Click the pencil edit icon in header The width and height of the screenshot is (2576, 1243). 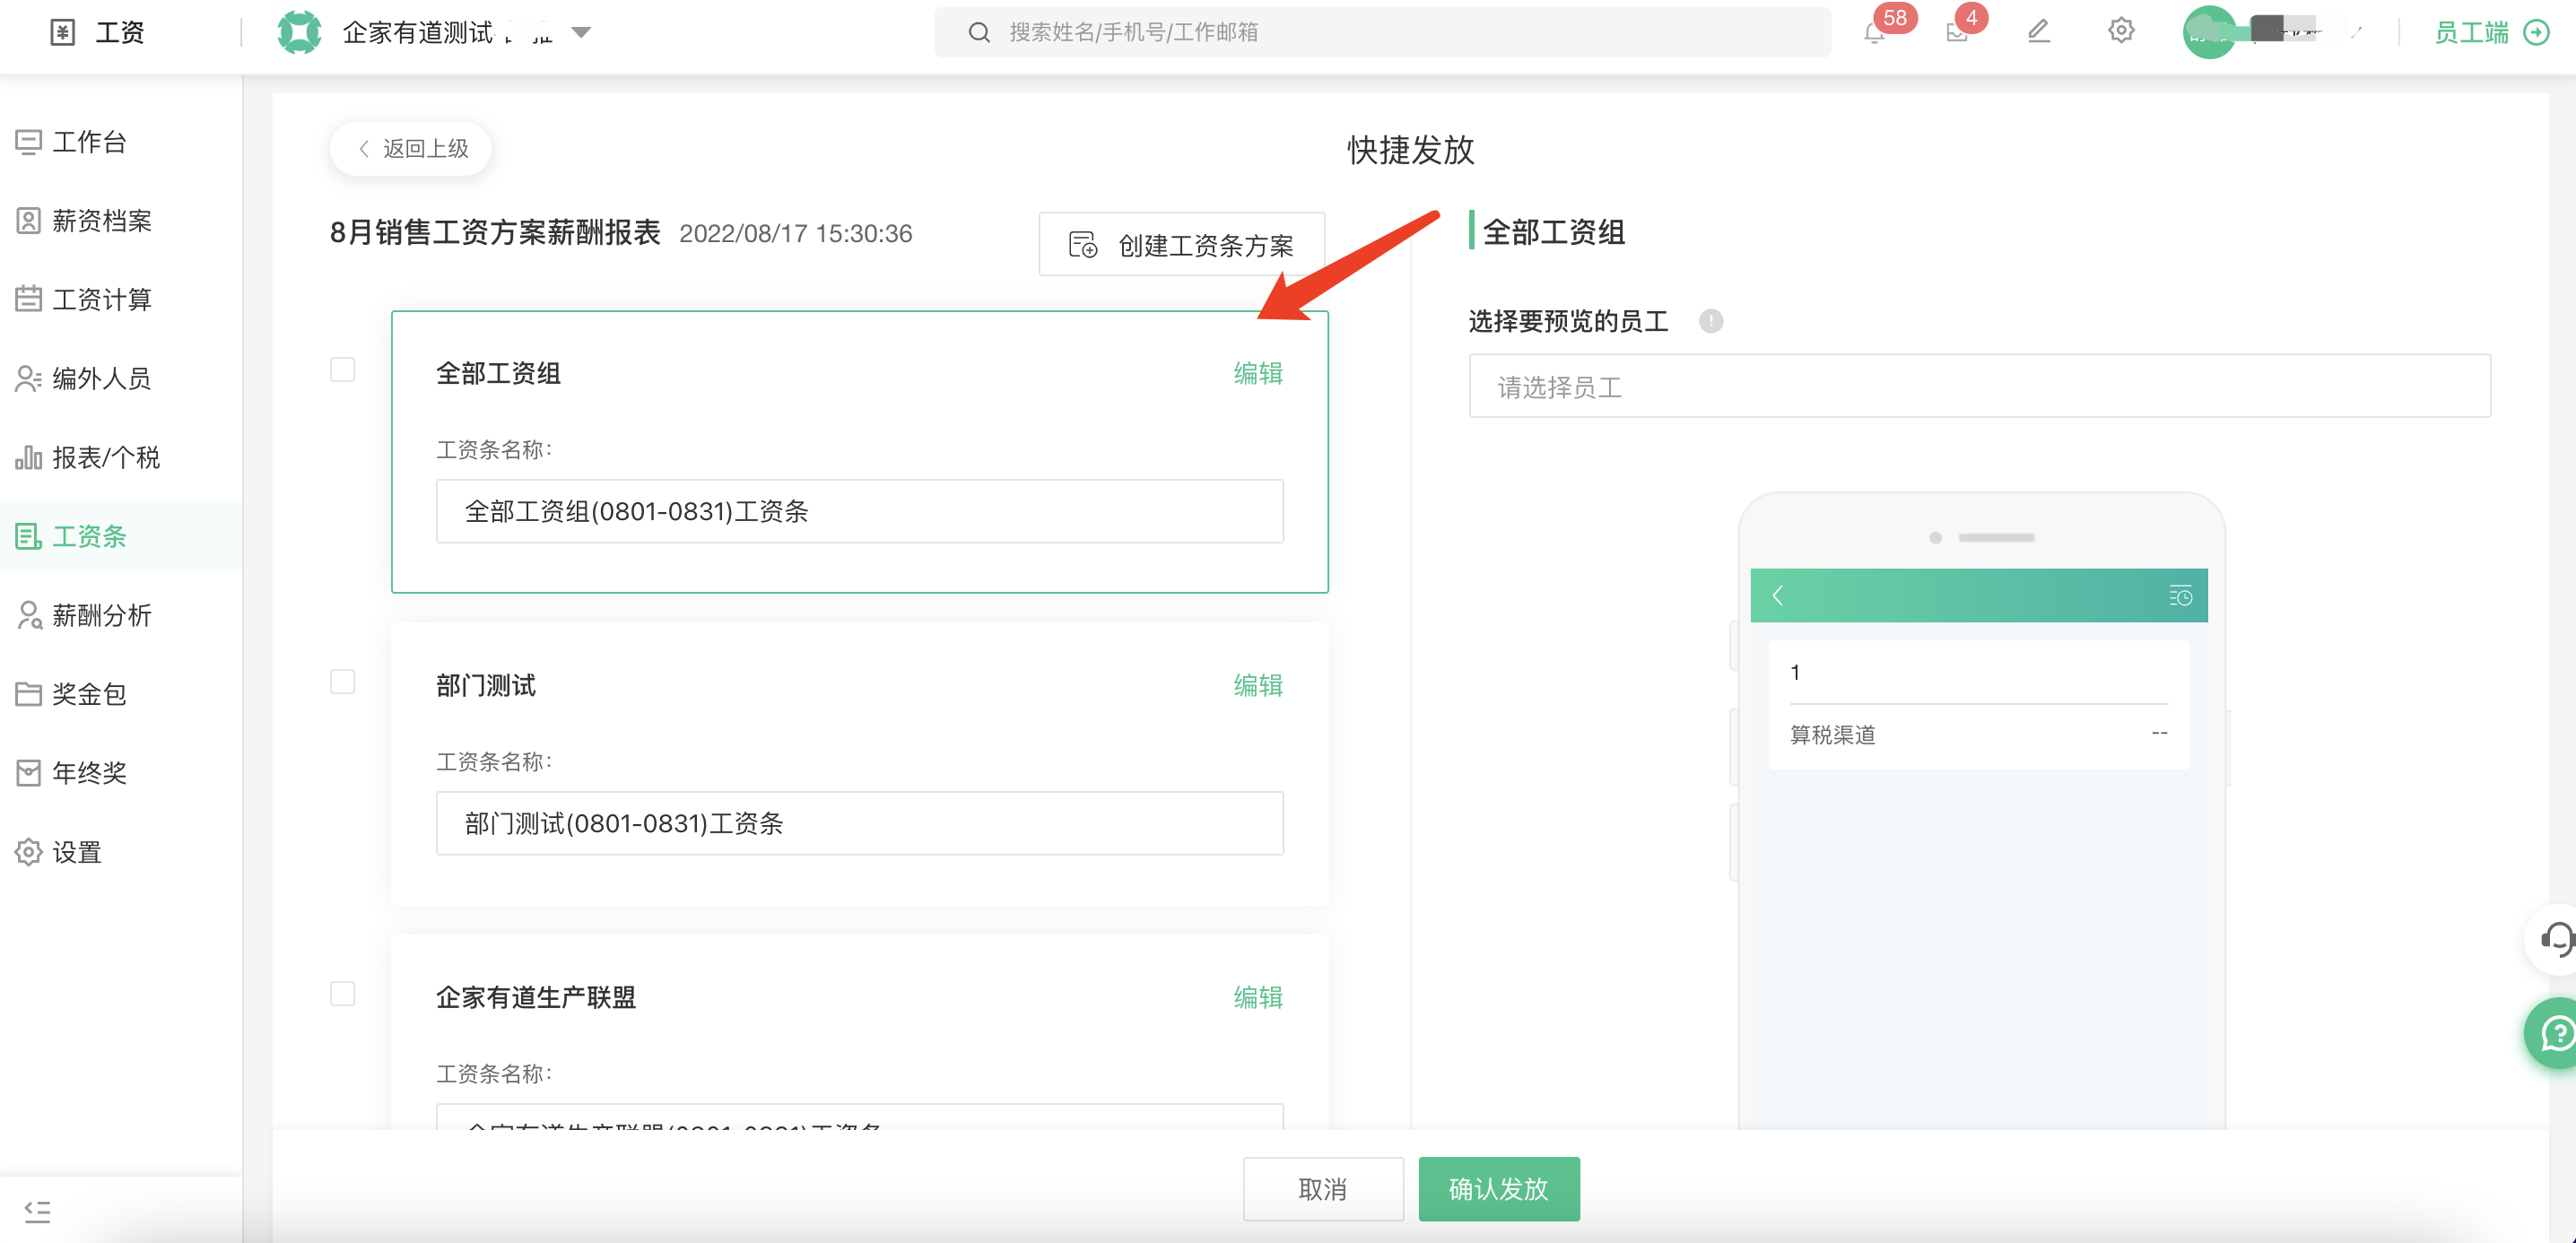pyautogui.click(x=2039, y=32)
